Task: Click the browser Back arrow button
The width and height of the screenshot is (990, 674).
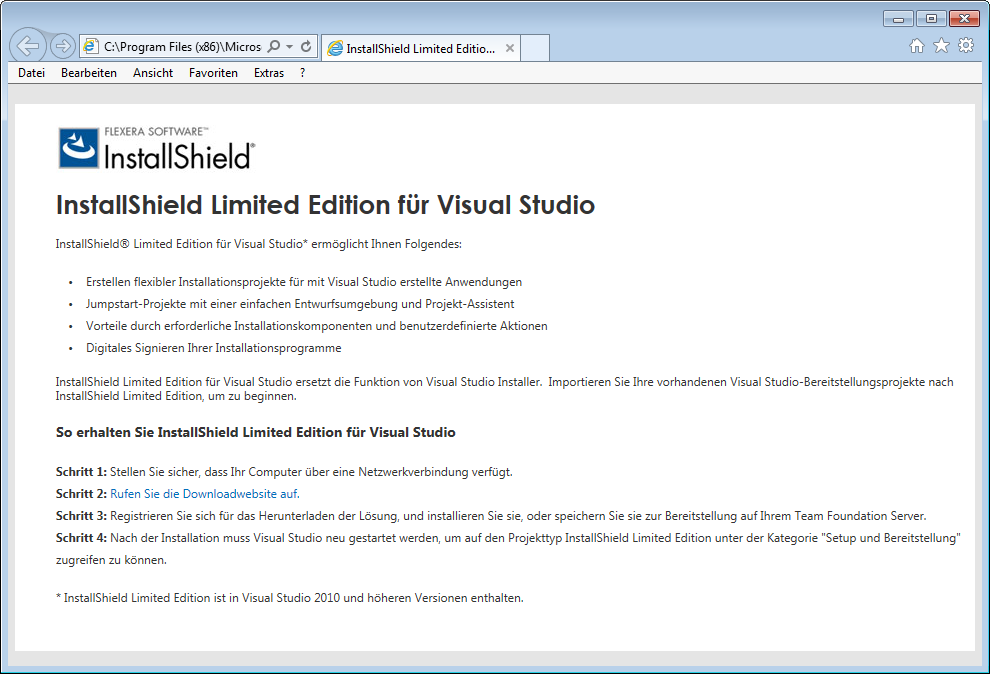Action: coord(28,46)
